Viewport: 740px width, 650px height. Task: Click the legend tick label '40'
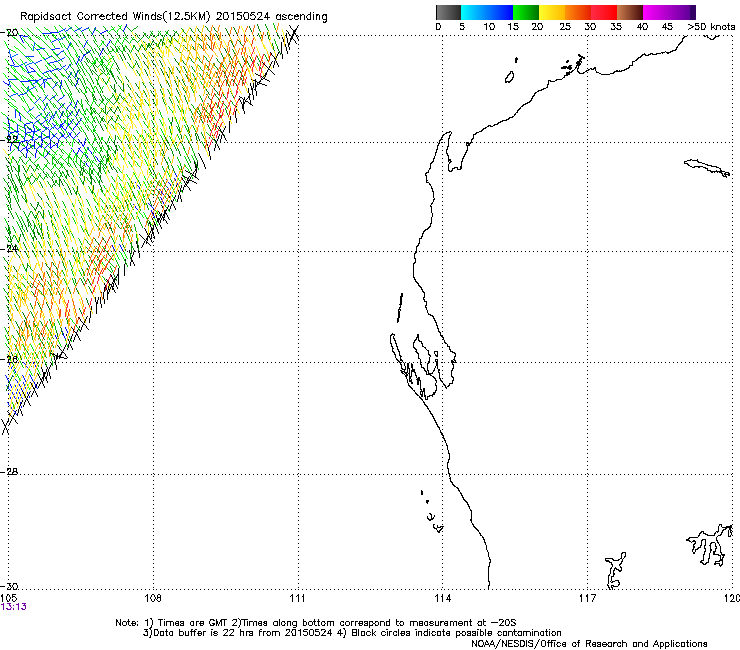click(x=642, y=27)
